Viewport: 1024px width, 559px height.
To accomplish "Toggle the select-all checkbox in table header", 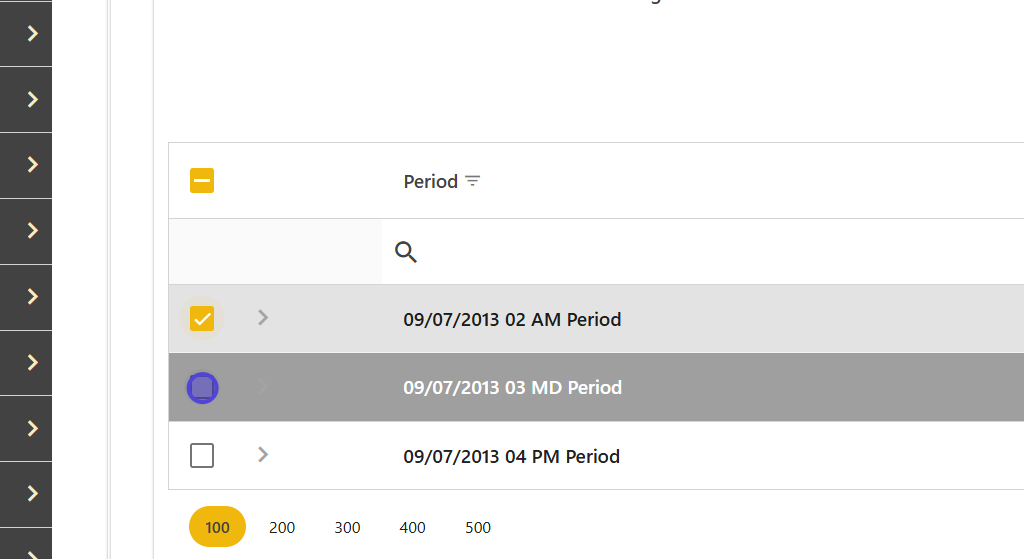I will coord(202,181).
